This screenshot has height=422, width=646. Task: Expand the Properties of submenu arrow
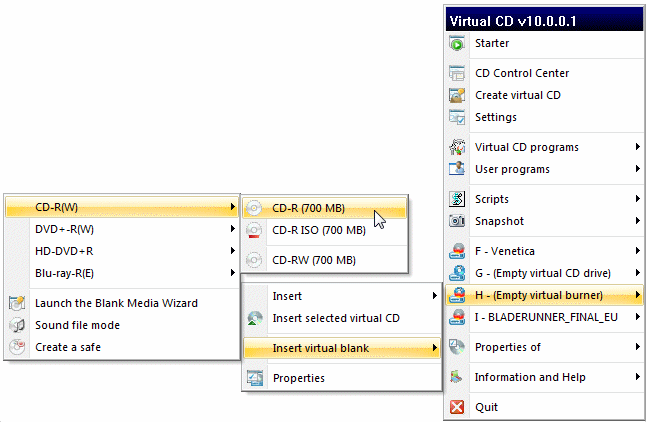click(x=637, y=347)
